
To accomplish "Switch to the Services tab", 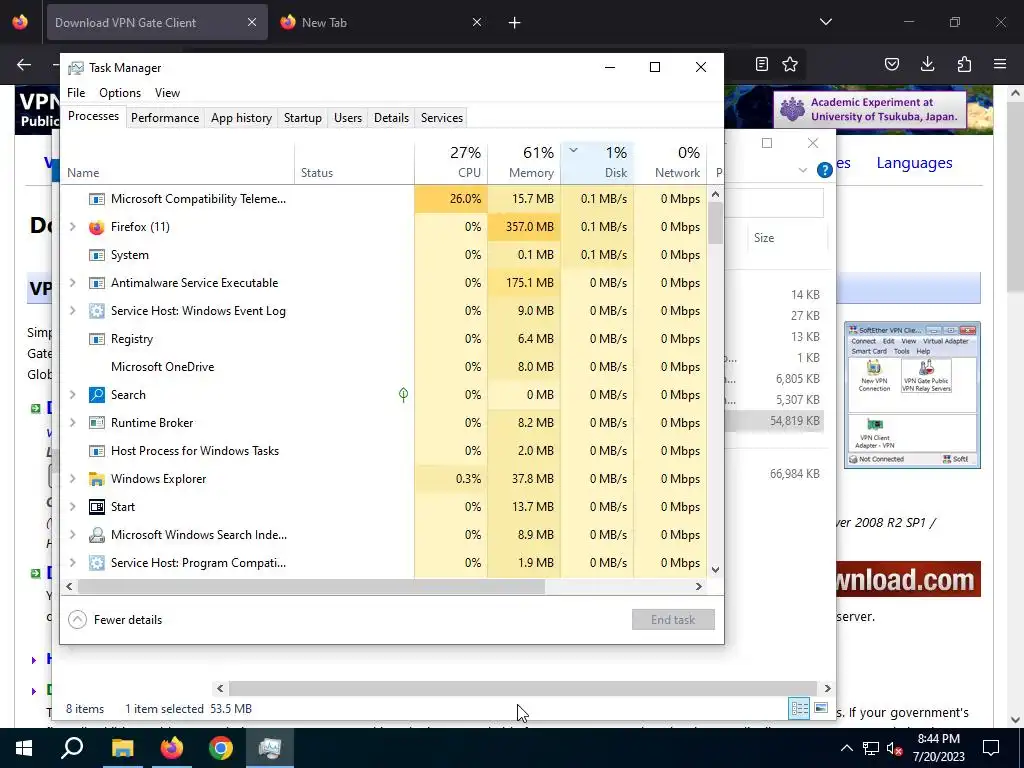I will (441, 118).
